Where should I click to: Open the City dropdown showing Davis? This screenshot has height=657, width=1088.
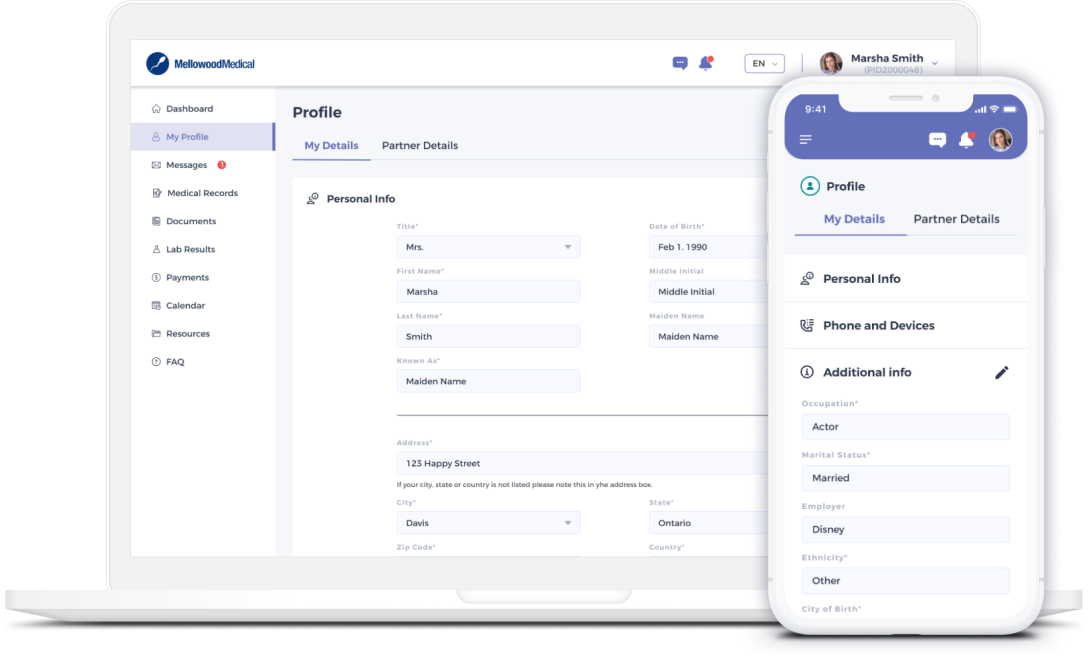(x=488, y=523)
